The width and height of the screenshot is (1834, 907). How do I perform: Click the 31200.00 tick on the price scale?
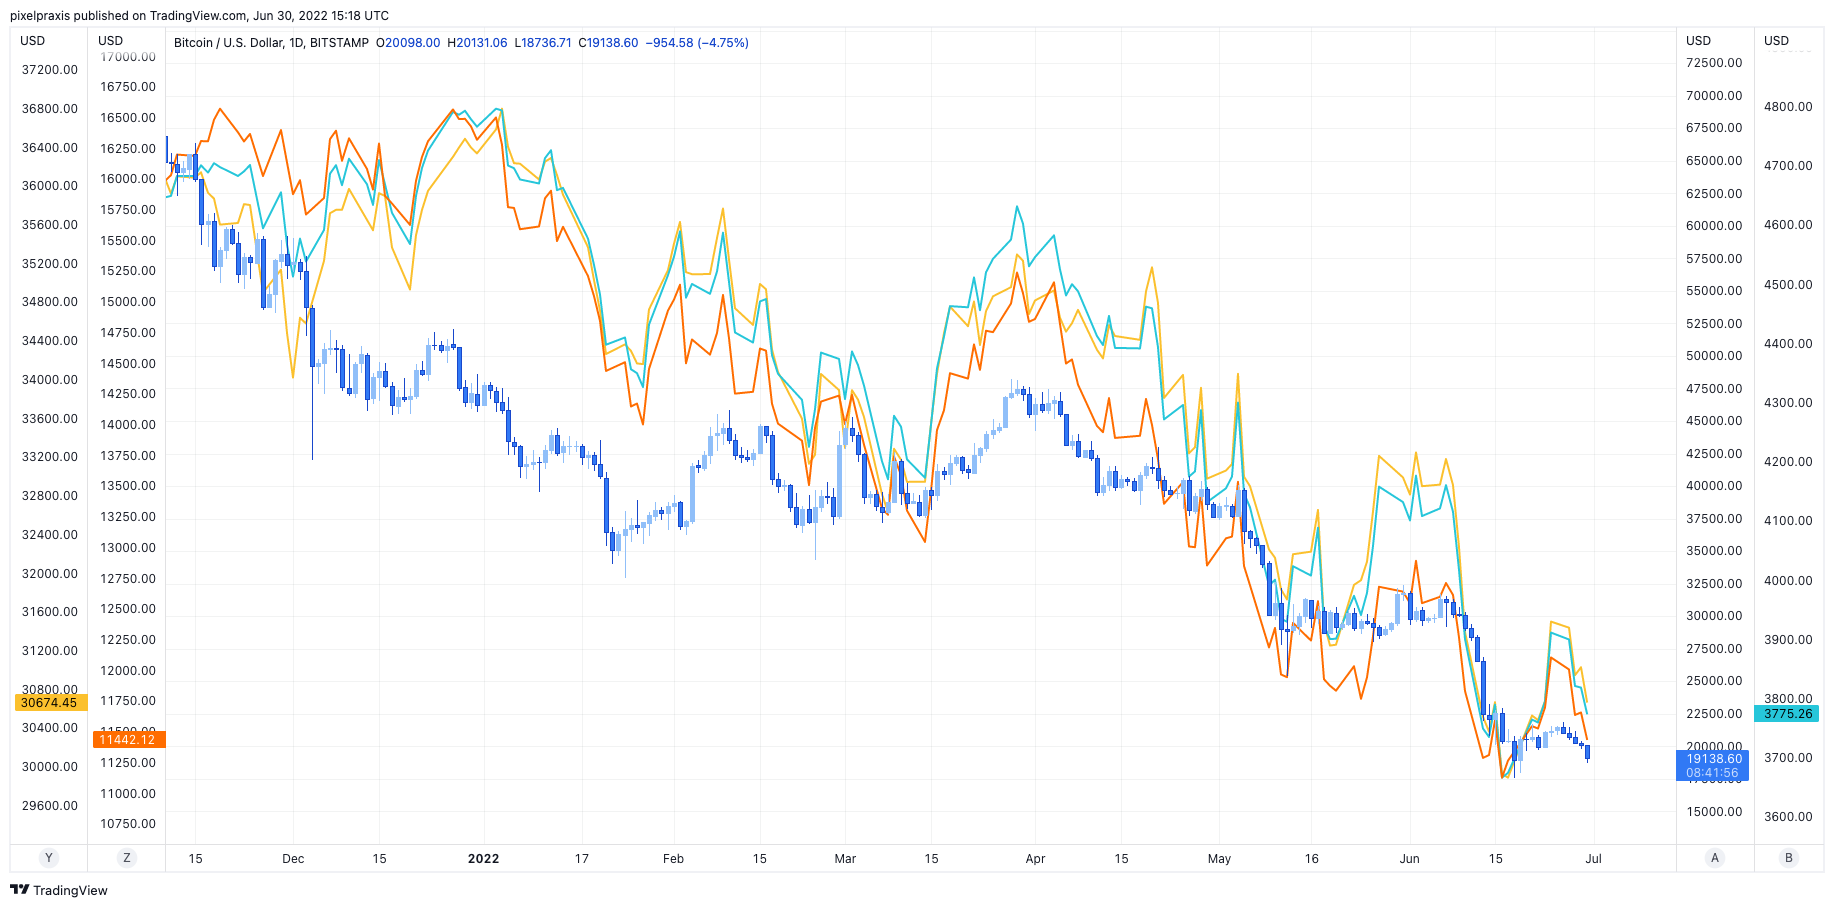click(x=50, y=651)
